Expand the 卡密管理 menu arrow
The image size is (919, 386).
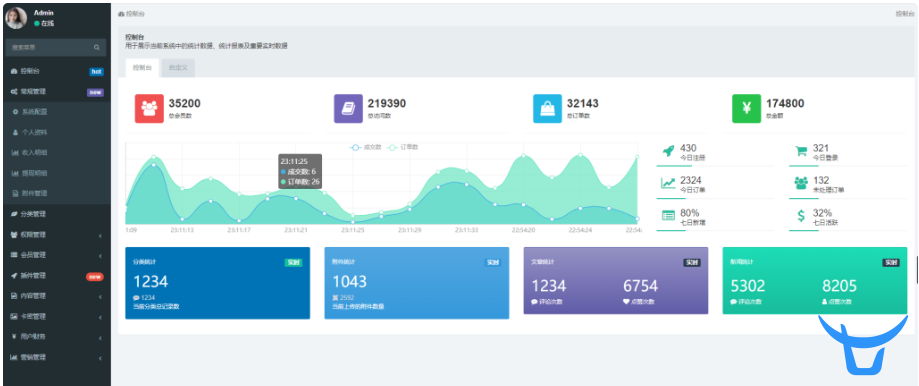(x=100, y=317)
